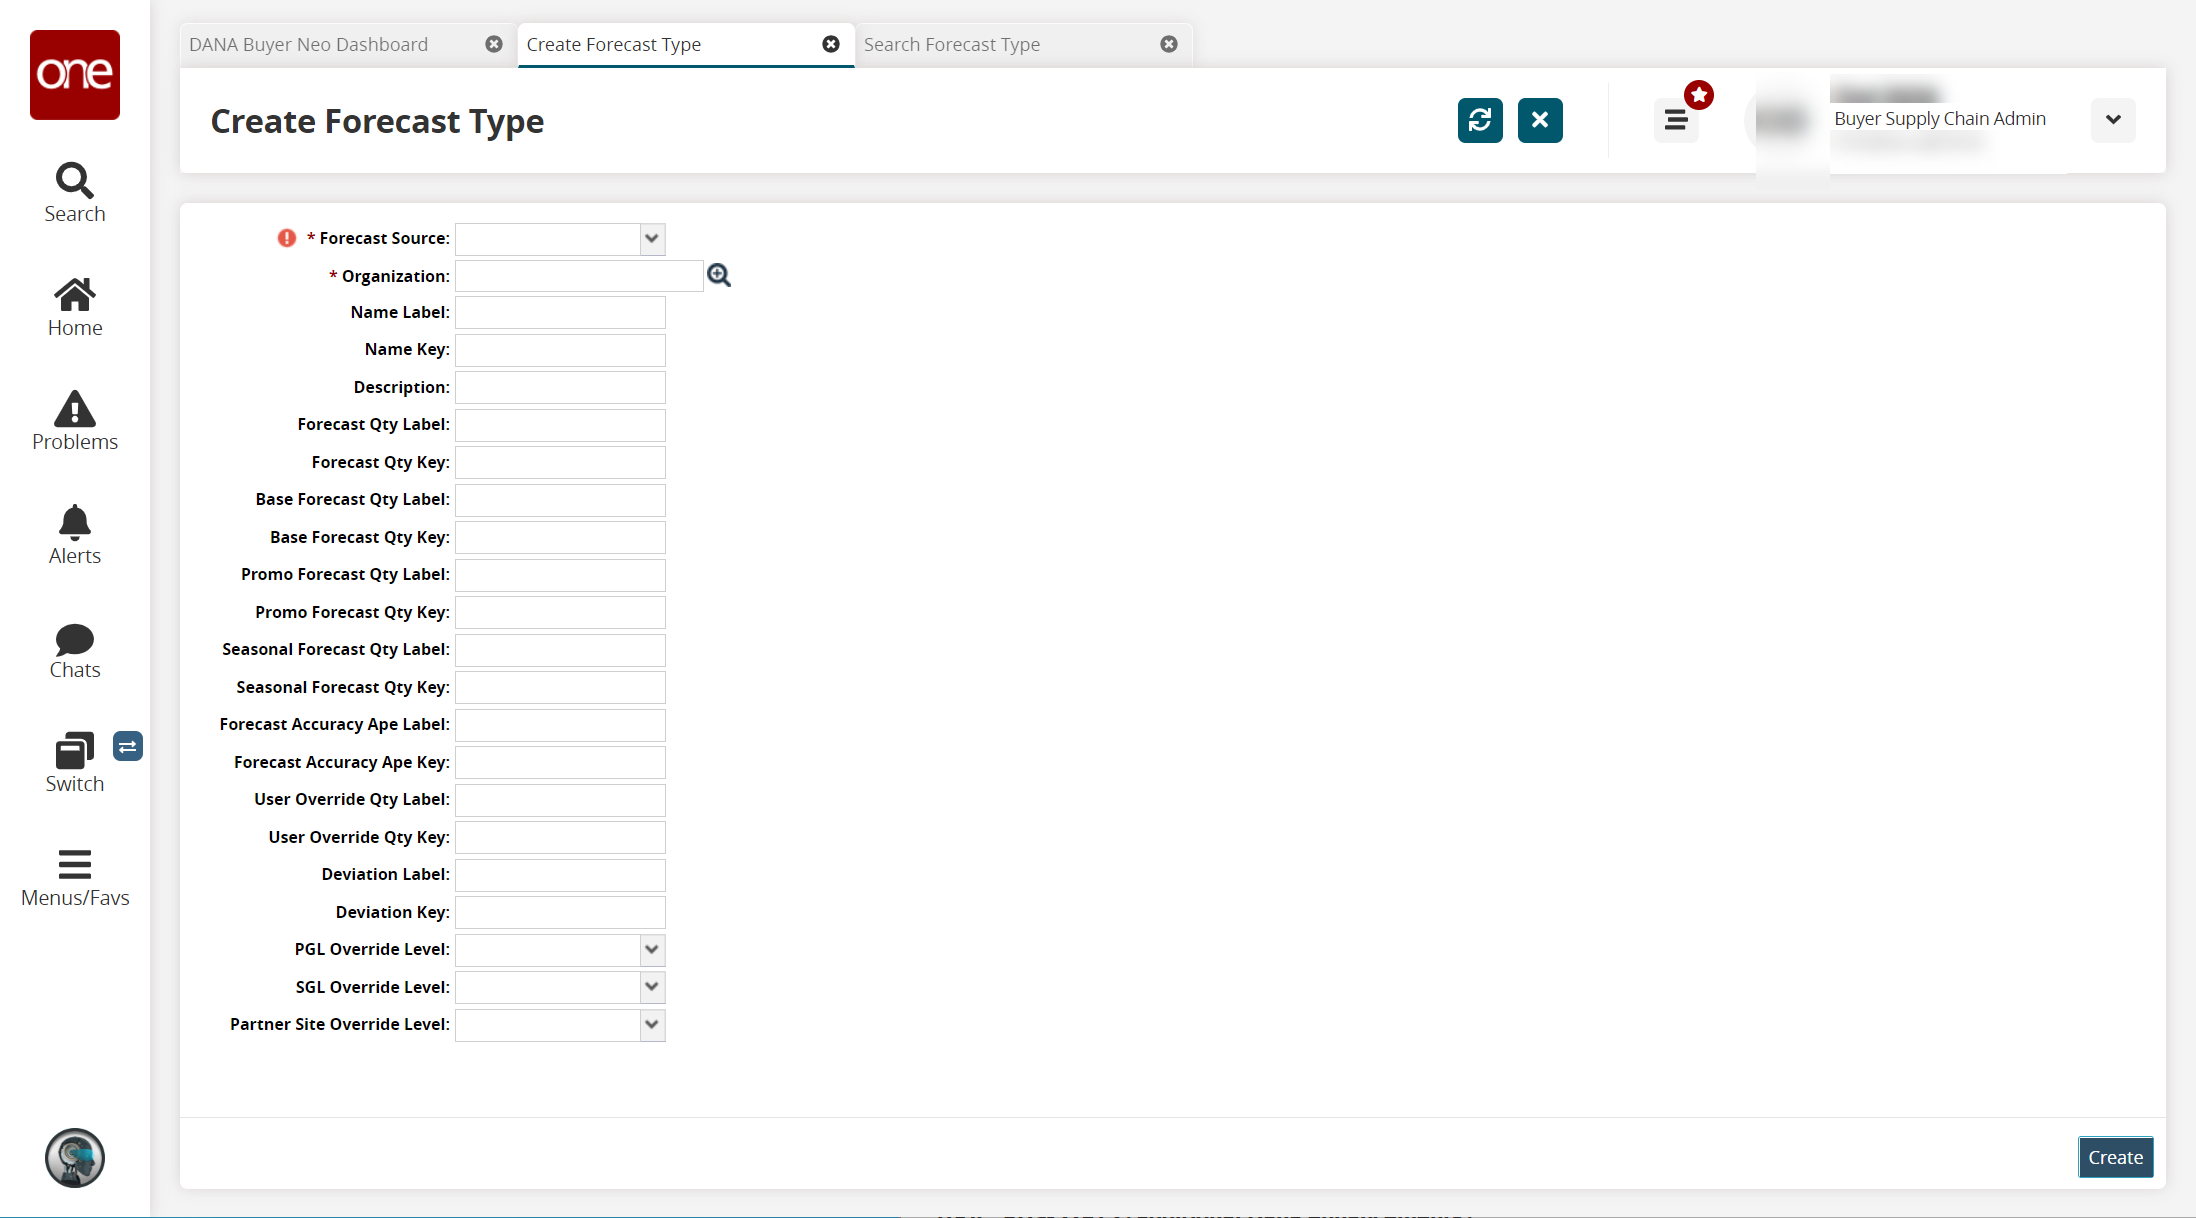
Task: Switch to DANA Buyer Neo Dashboard tab
Action: coord(308,45)
